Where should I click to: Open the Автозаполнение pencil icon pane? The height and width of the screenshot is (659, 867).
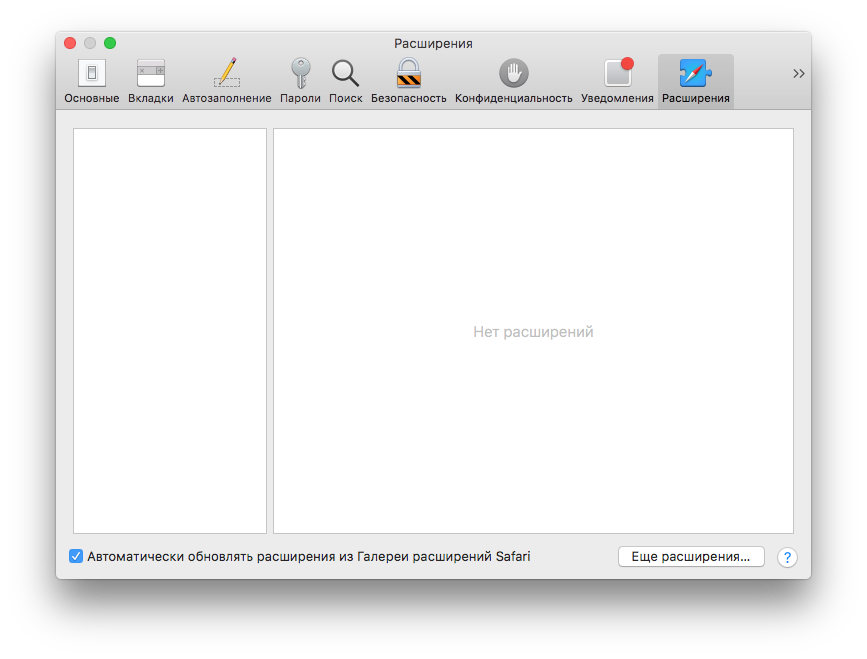point(227,81)
